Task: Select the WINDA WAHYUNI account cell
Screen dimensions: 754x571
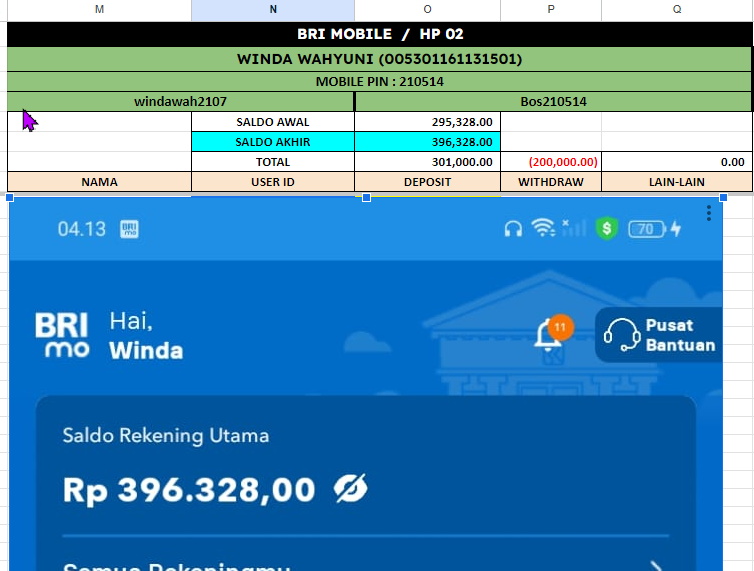Action: click(380, 59)
